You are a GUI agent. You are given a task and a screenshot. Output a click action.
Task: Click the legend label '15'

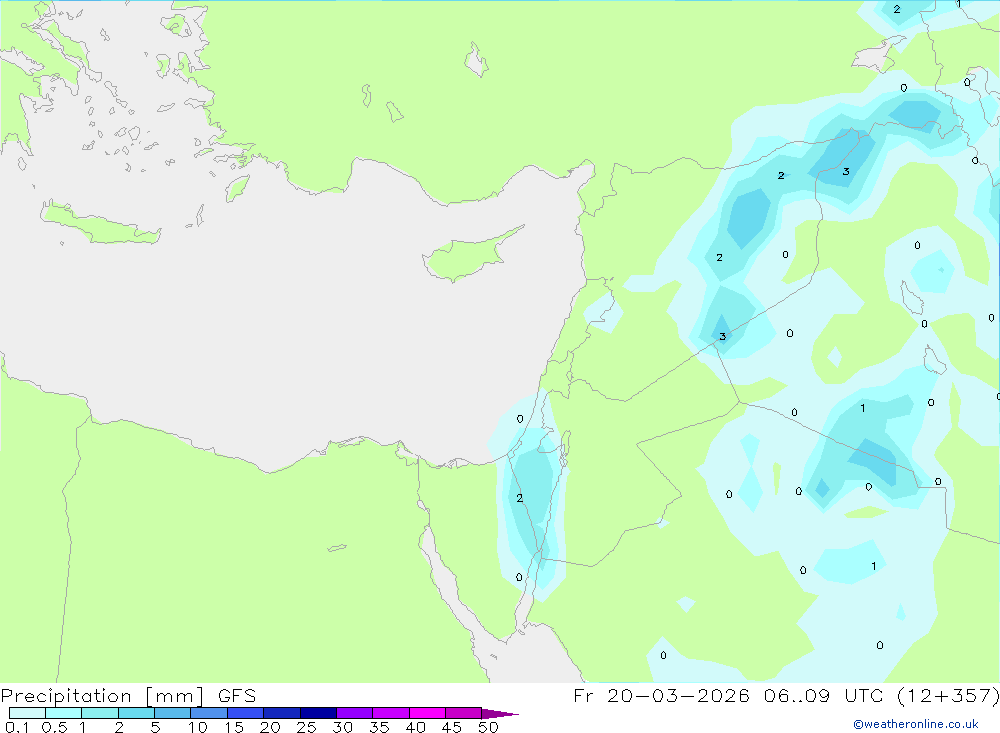[234, 727]
